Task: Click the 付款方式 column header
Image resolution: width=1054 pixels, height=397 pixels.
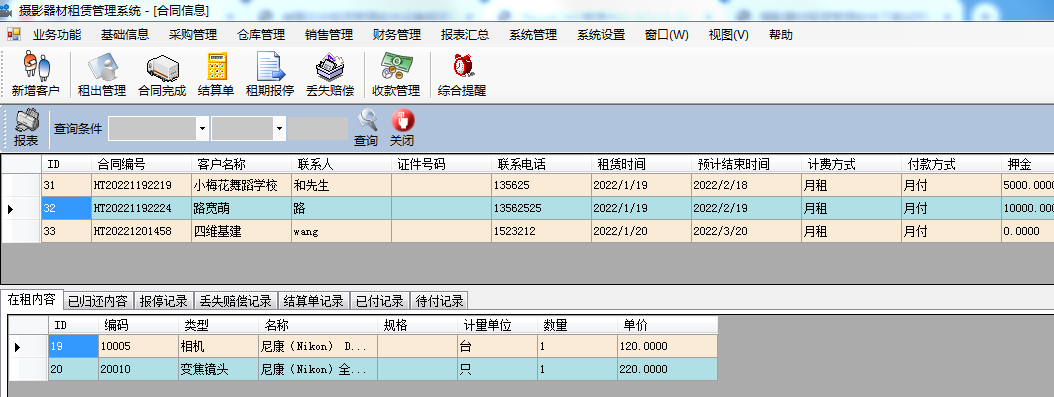Action: point(951,164)
